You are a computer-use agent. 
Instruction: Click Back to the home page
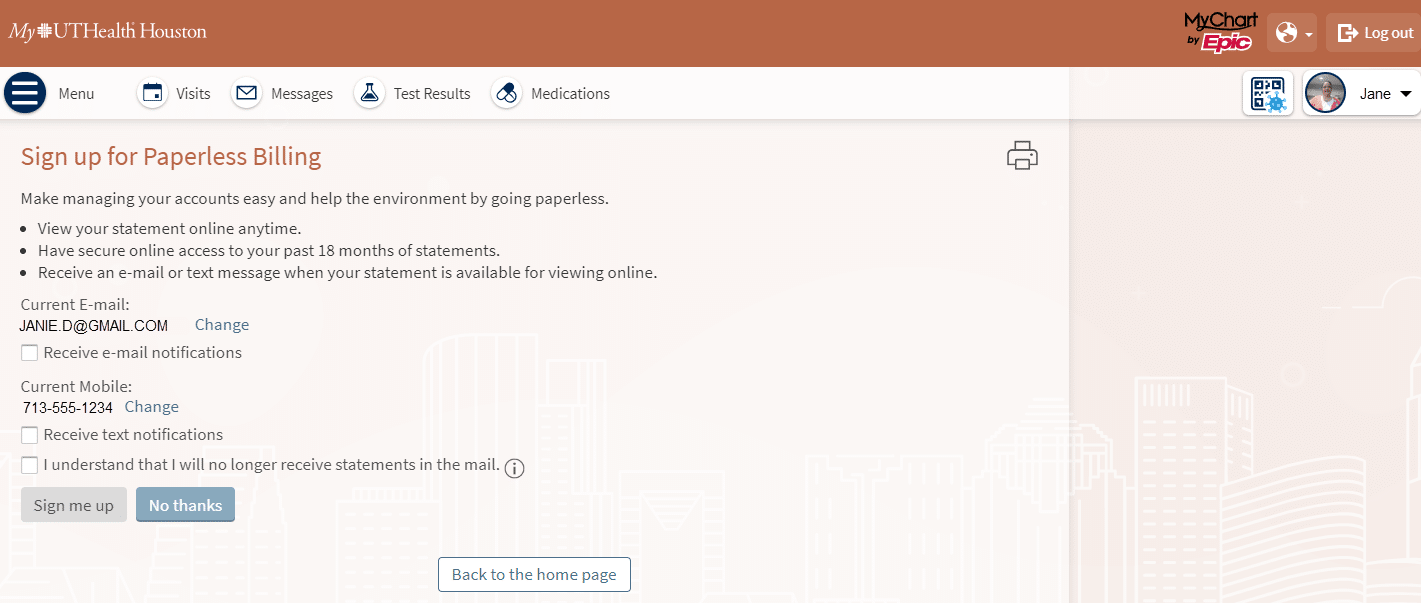[534, 574]
